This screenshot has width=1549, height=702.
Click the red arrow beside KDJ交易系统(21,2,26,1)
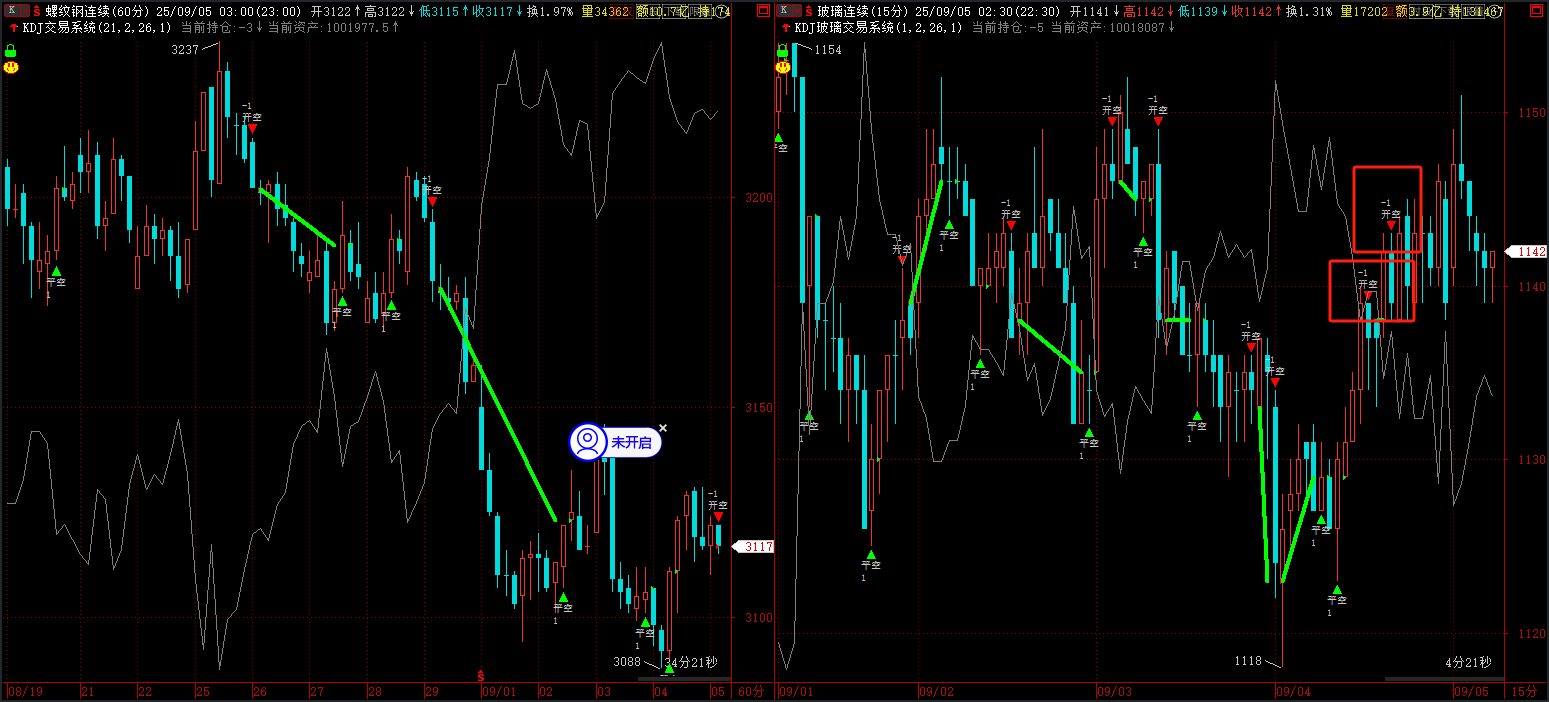coord(13,28)
